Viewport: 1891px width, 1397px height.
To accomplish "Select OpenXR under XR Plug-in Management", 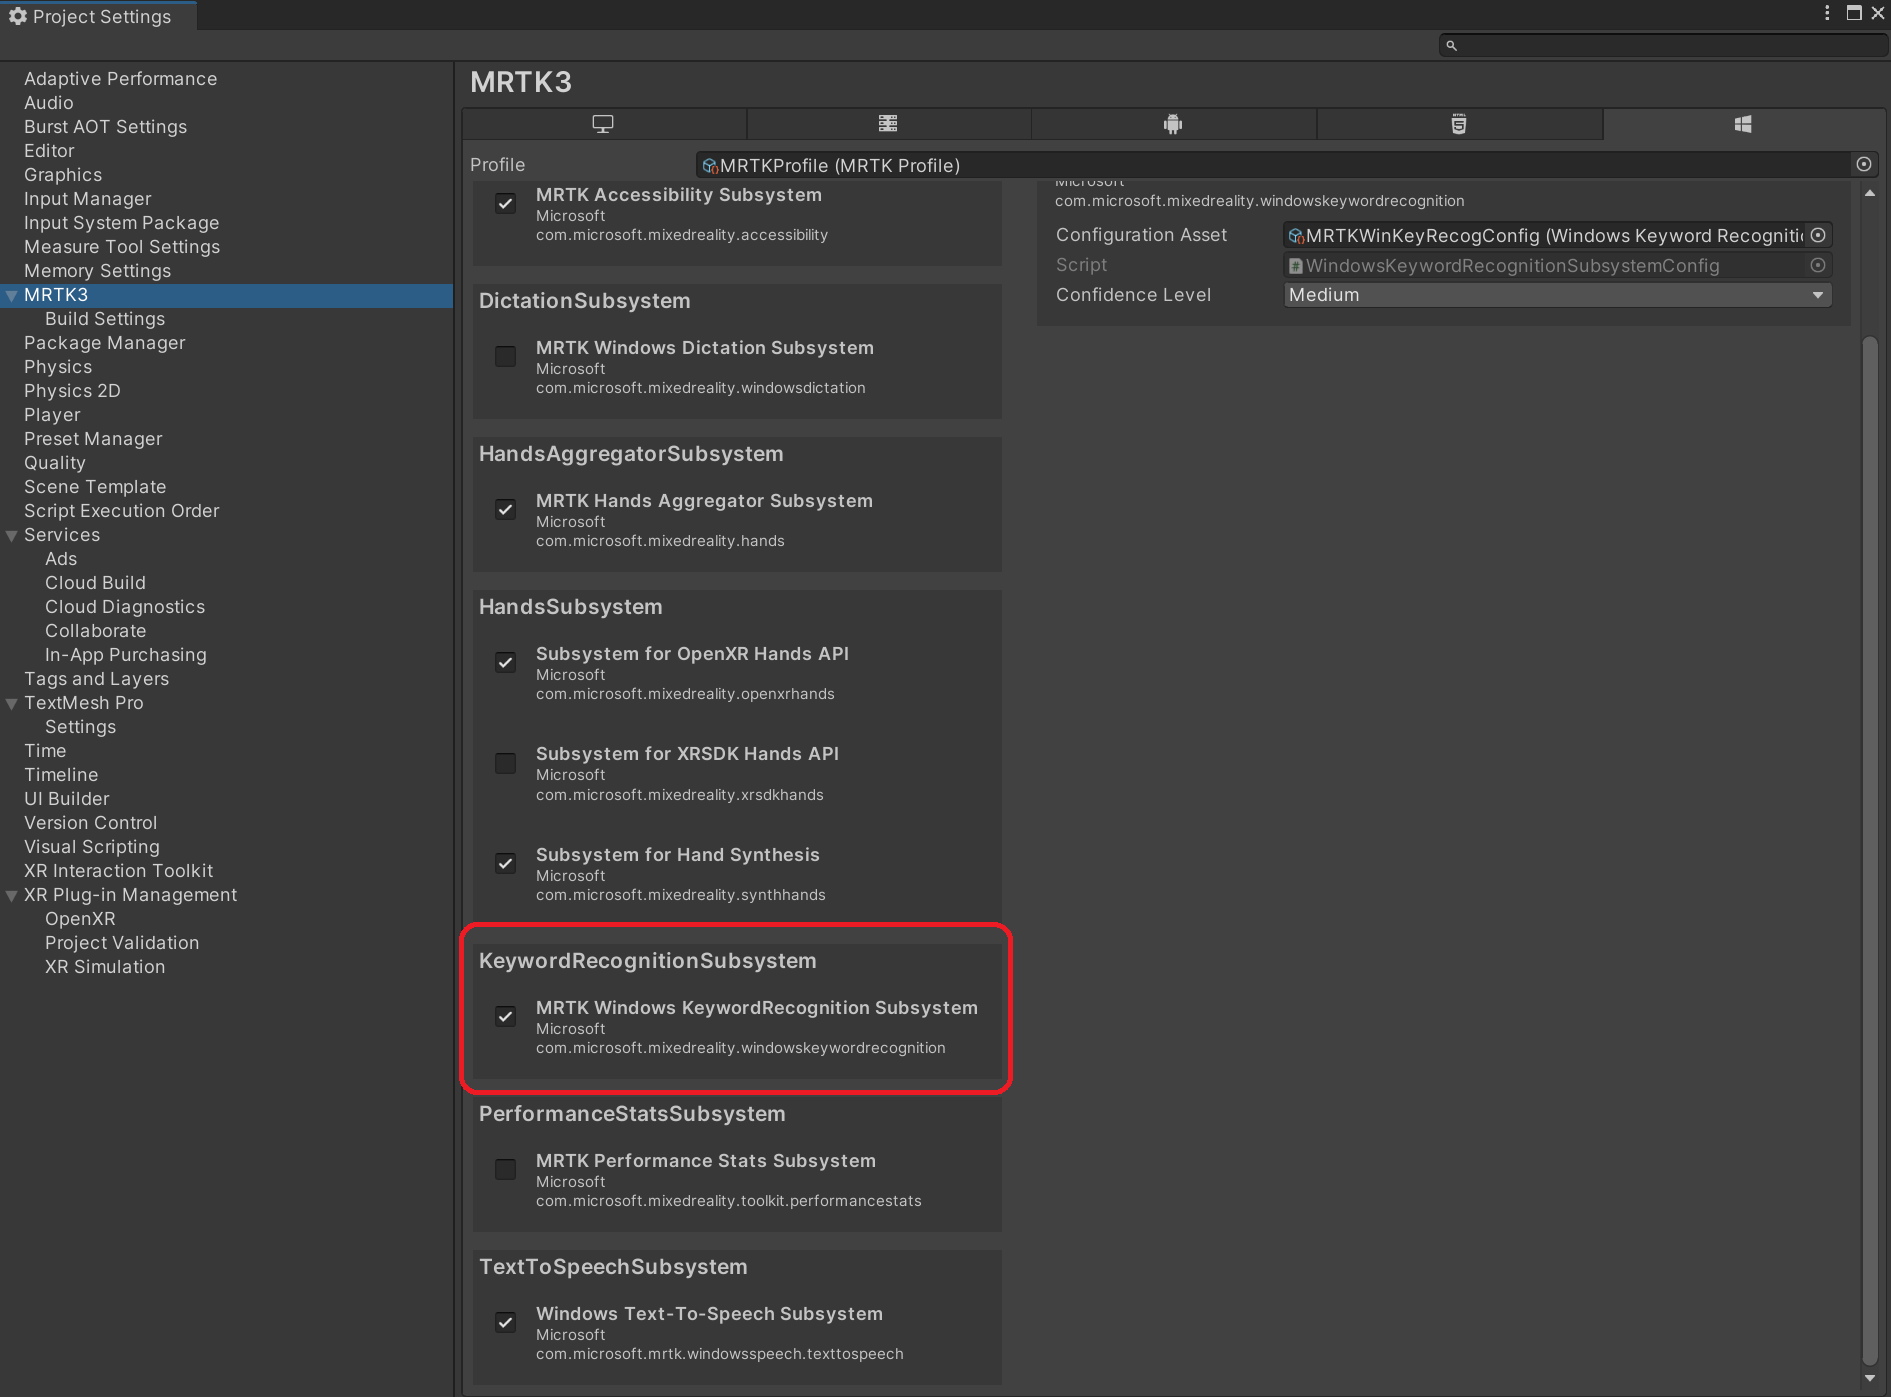I will coord(80,919).
